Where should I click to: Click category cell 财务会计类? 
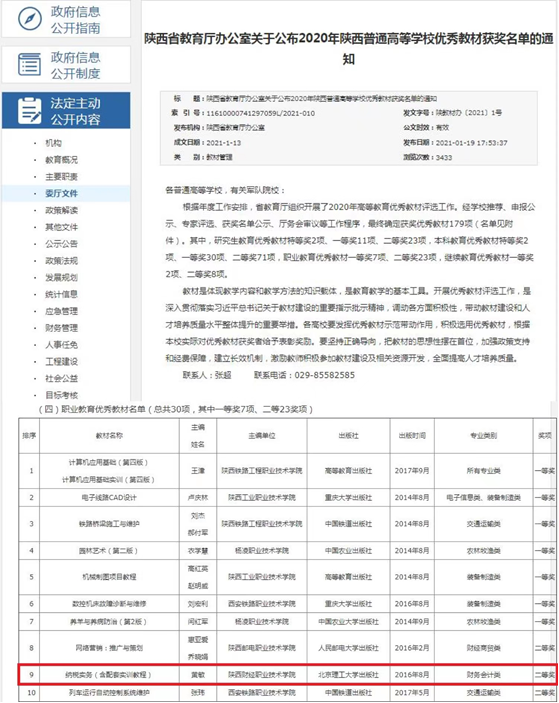(x=483, y=675)
